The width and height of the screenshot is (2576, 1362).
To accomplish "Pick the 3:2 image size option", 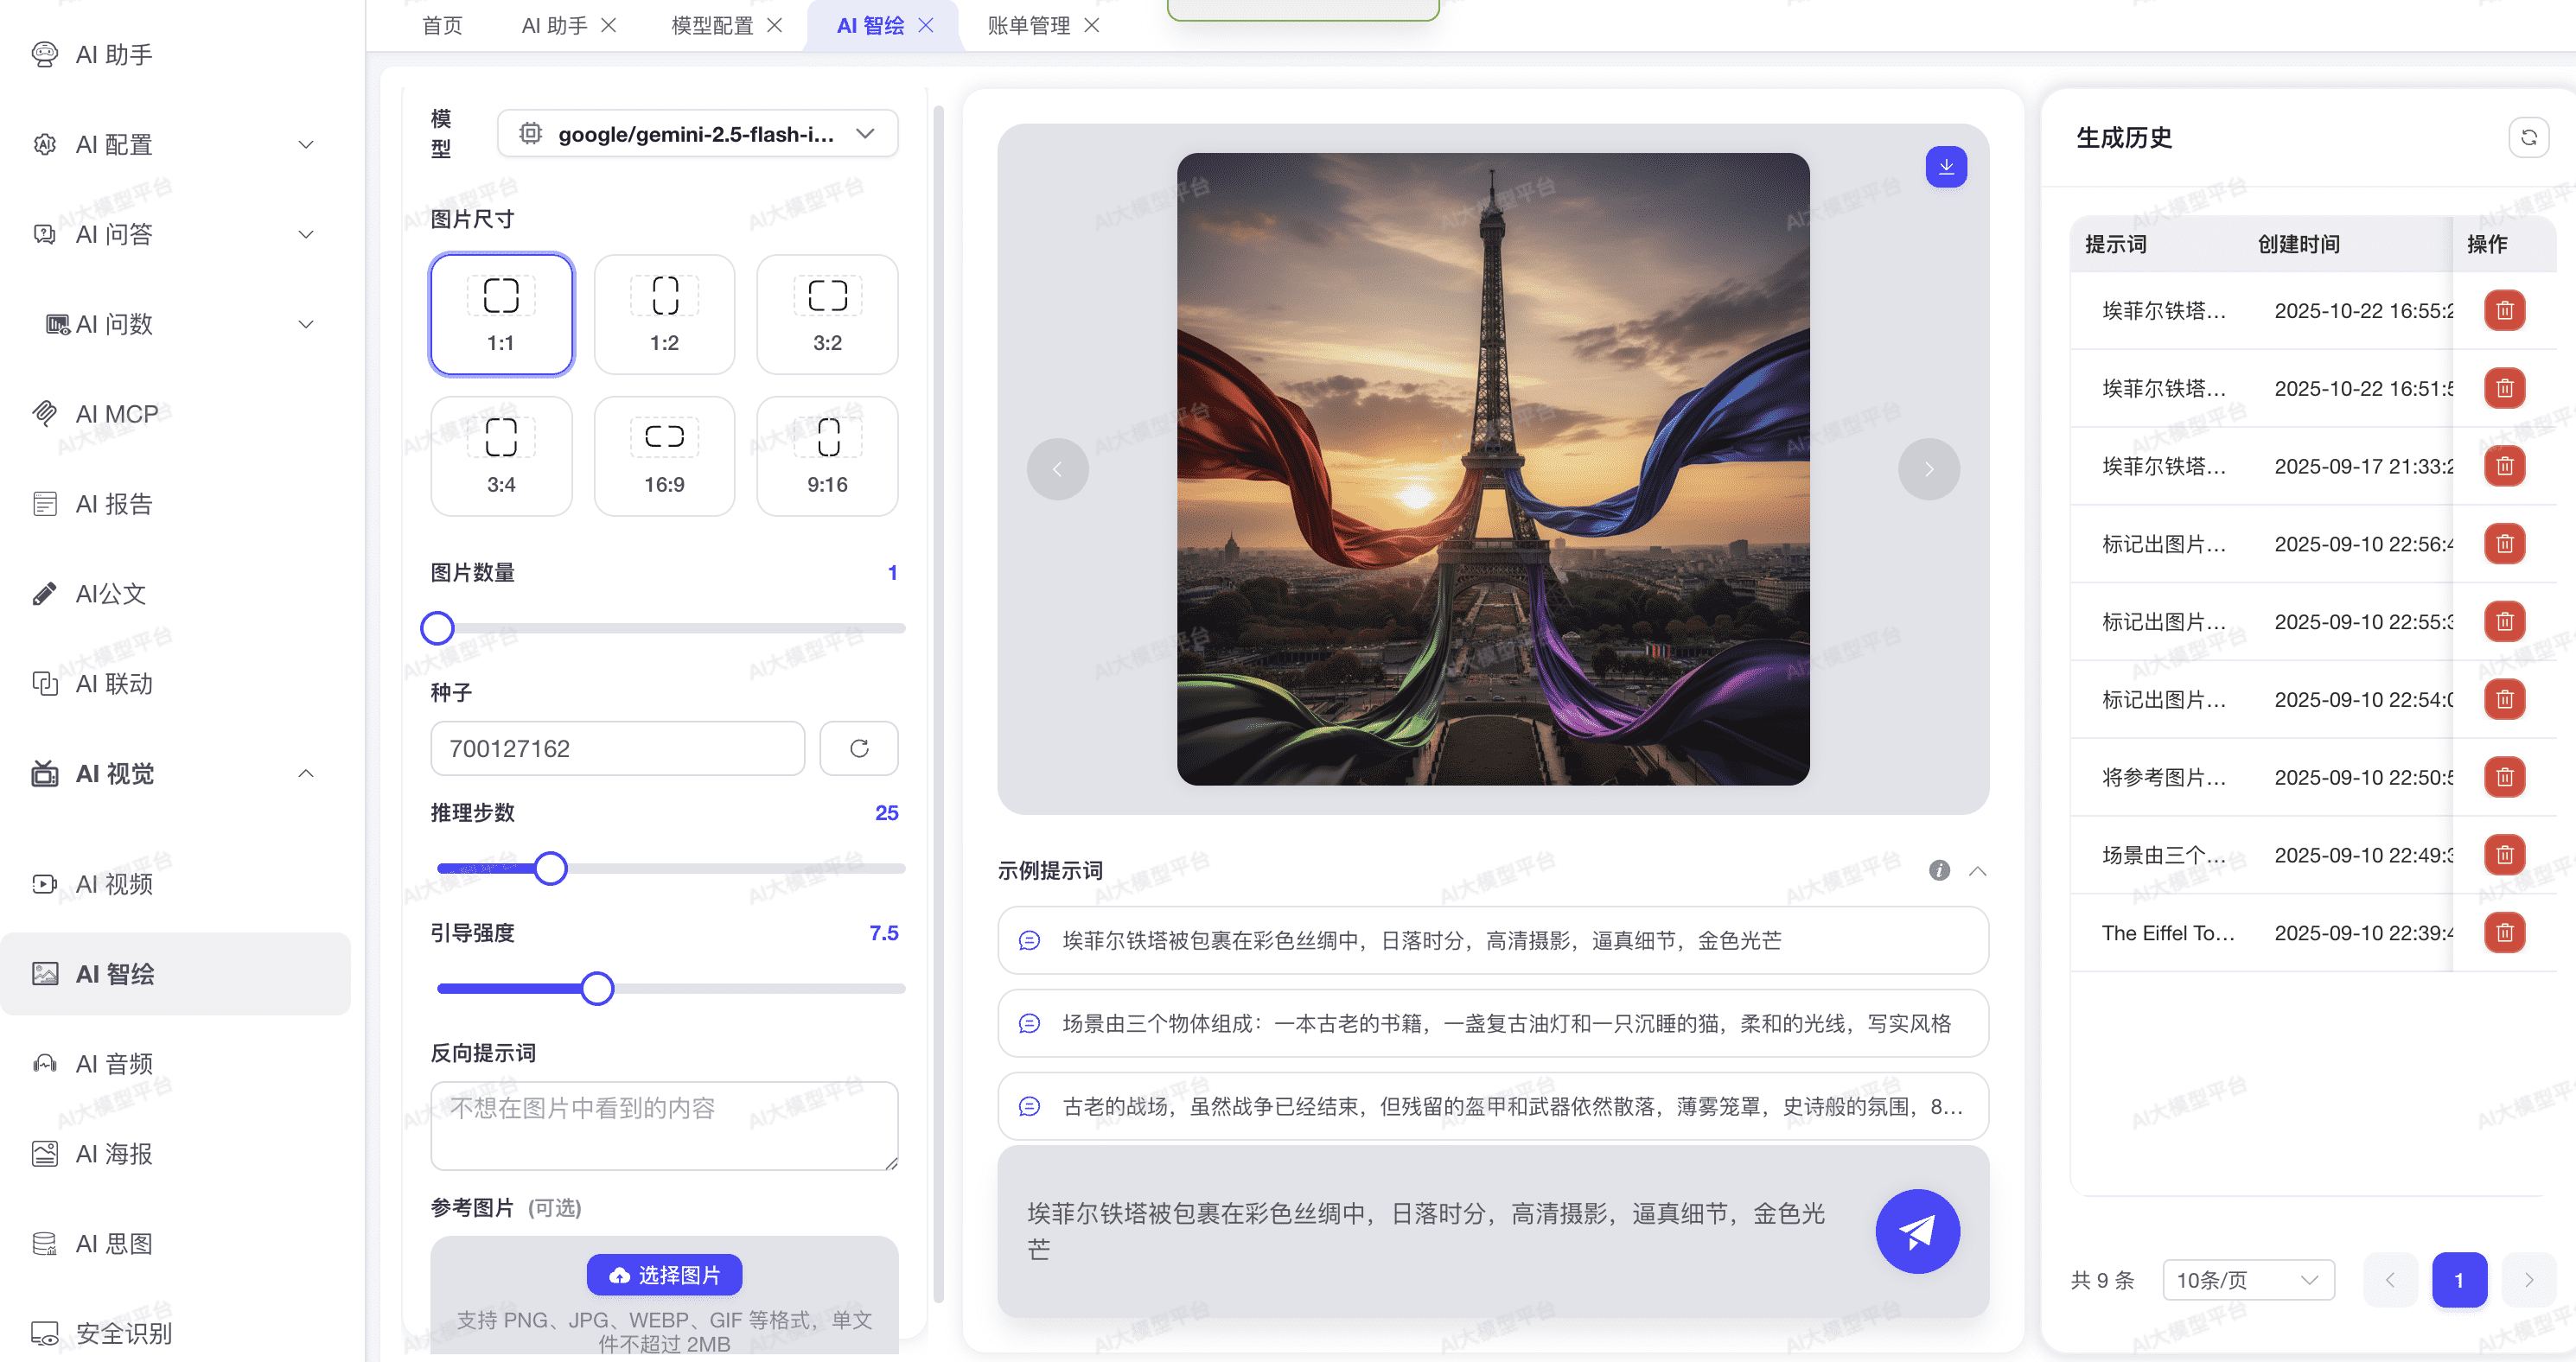I will pyautogui.click(x=827, y=314).
